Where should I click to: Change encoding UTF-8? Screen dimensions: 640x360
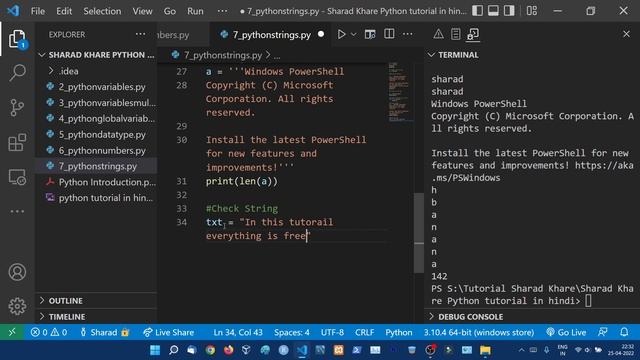point(332,332)
